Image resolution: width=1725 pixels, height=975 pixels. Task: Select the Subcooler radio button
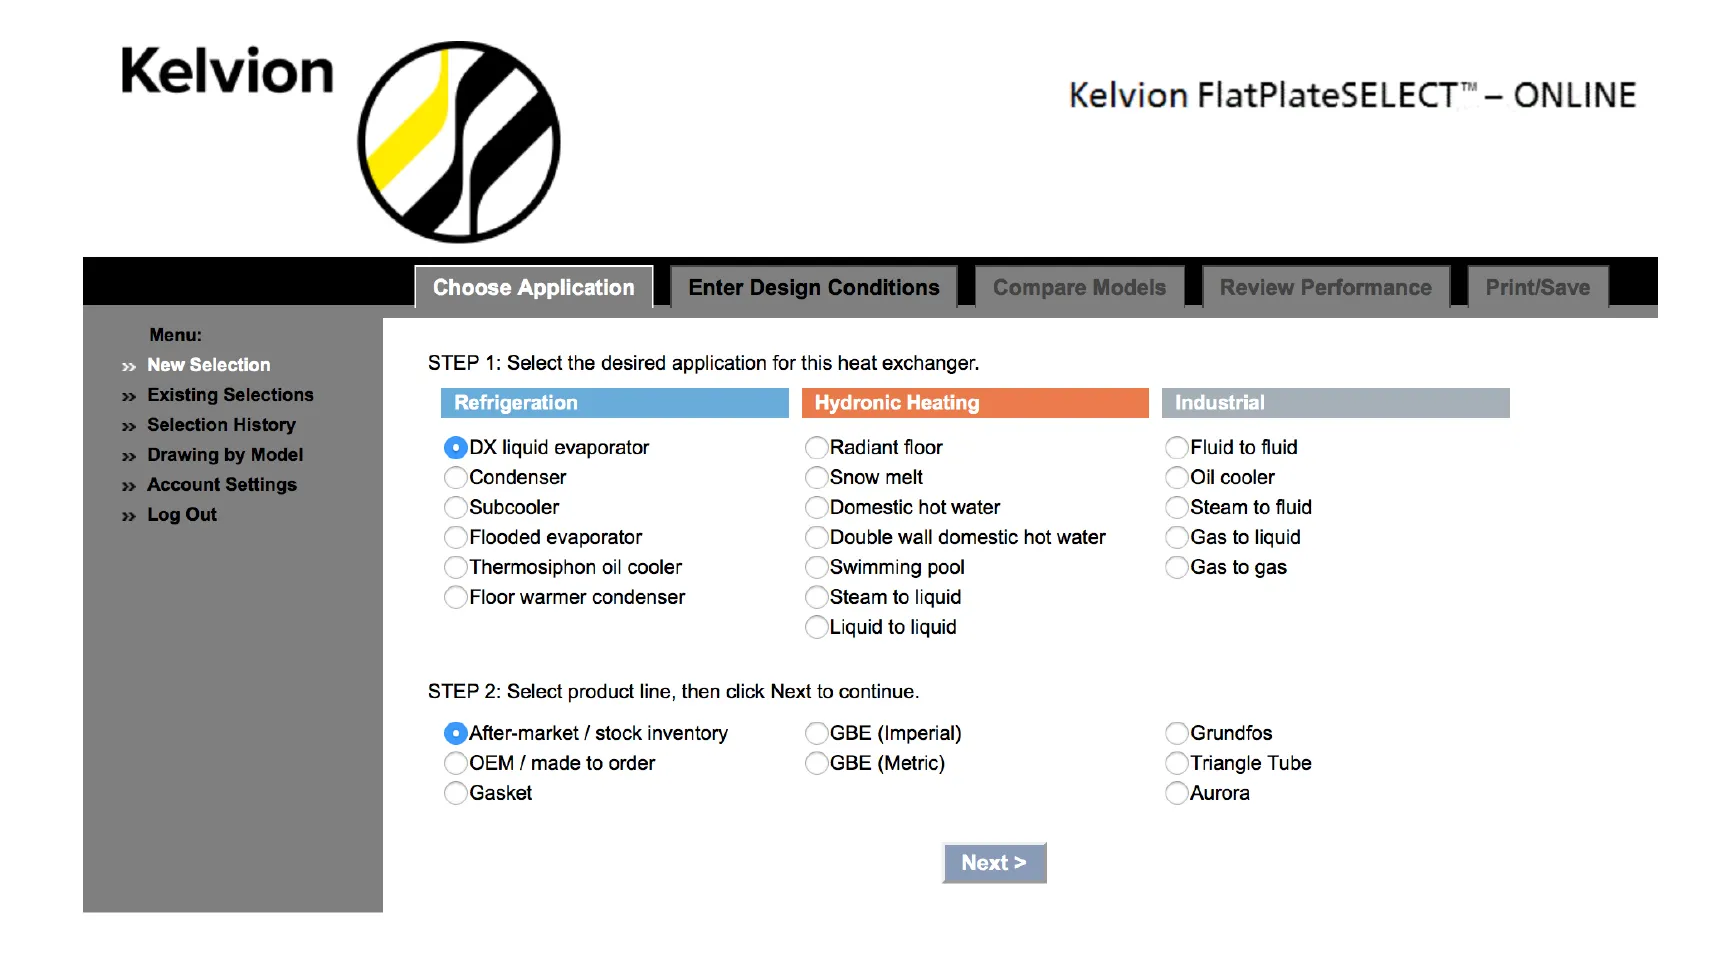455,507
